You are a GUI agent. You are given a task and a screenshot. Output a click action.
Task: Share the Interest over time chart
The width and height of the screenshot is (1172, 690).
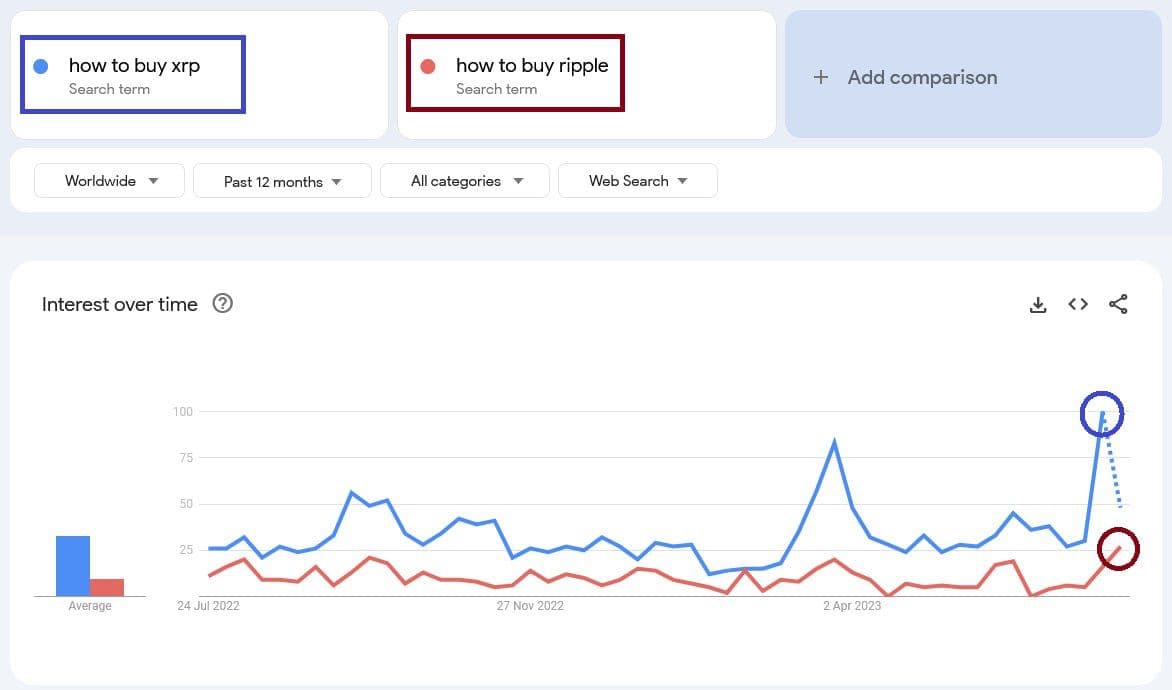(x=1118, y=305)
